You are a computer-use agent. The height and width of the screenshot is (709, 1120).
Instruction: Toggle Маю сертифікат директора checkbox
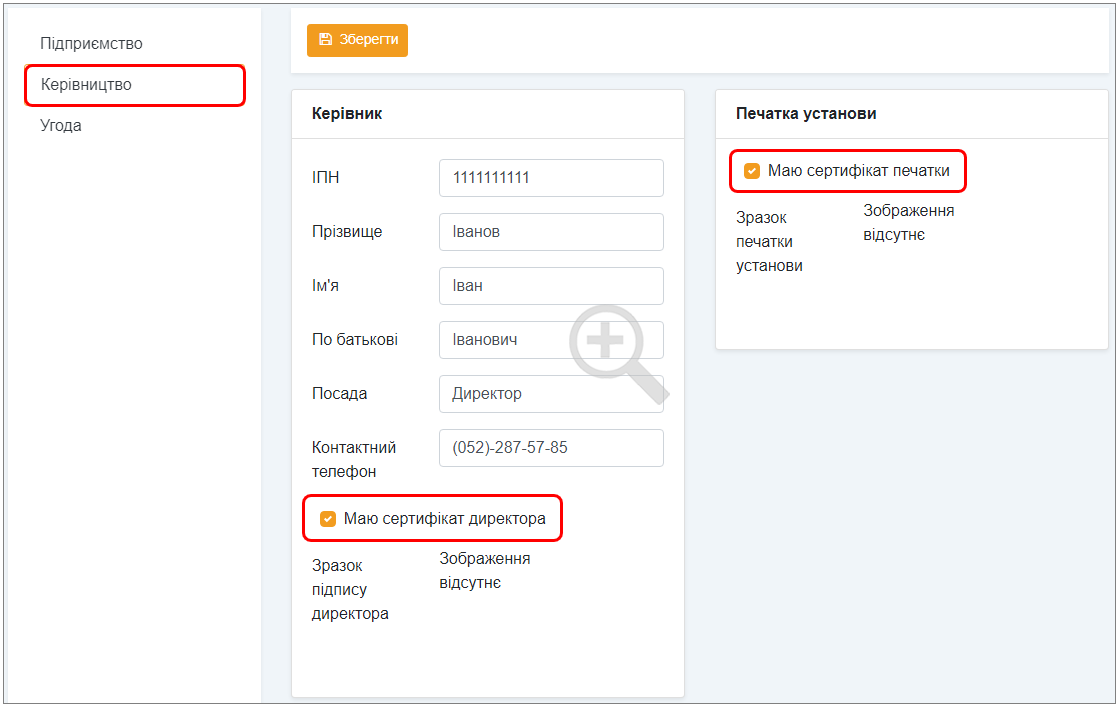click(x=328, y=519)
